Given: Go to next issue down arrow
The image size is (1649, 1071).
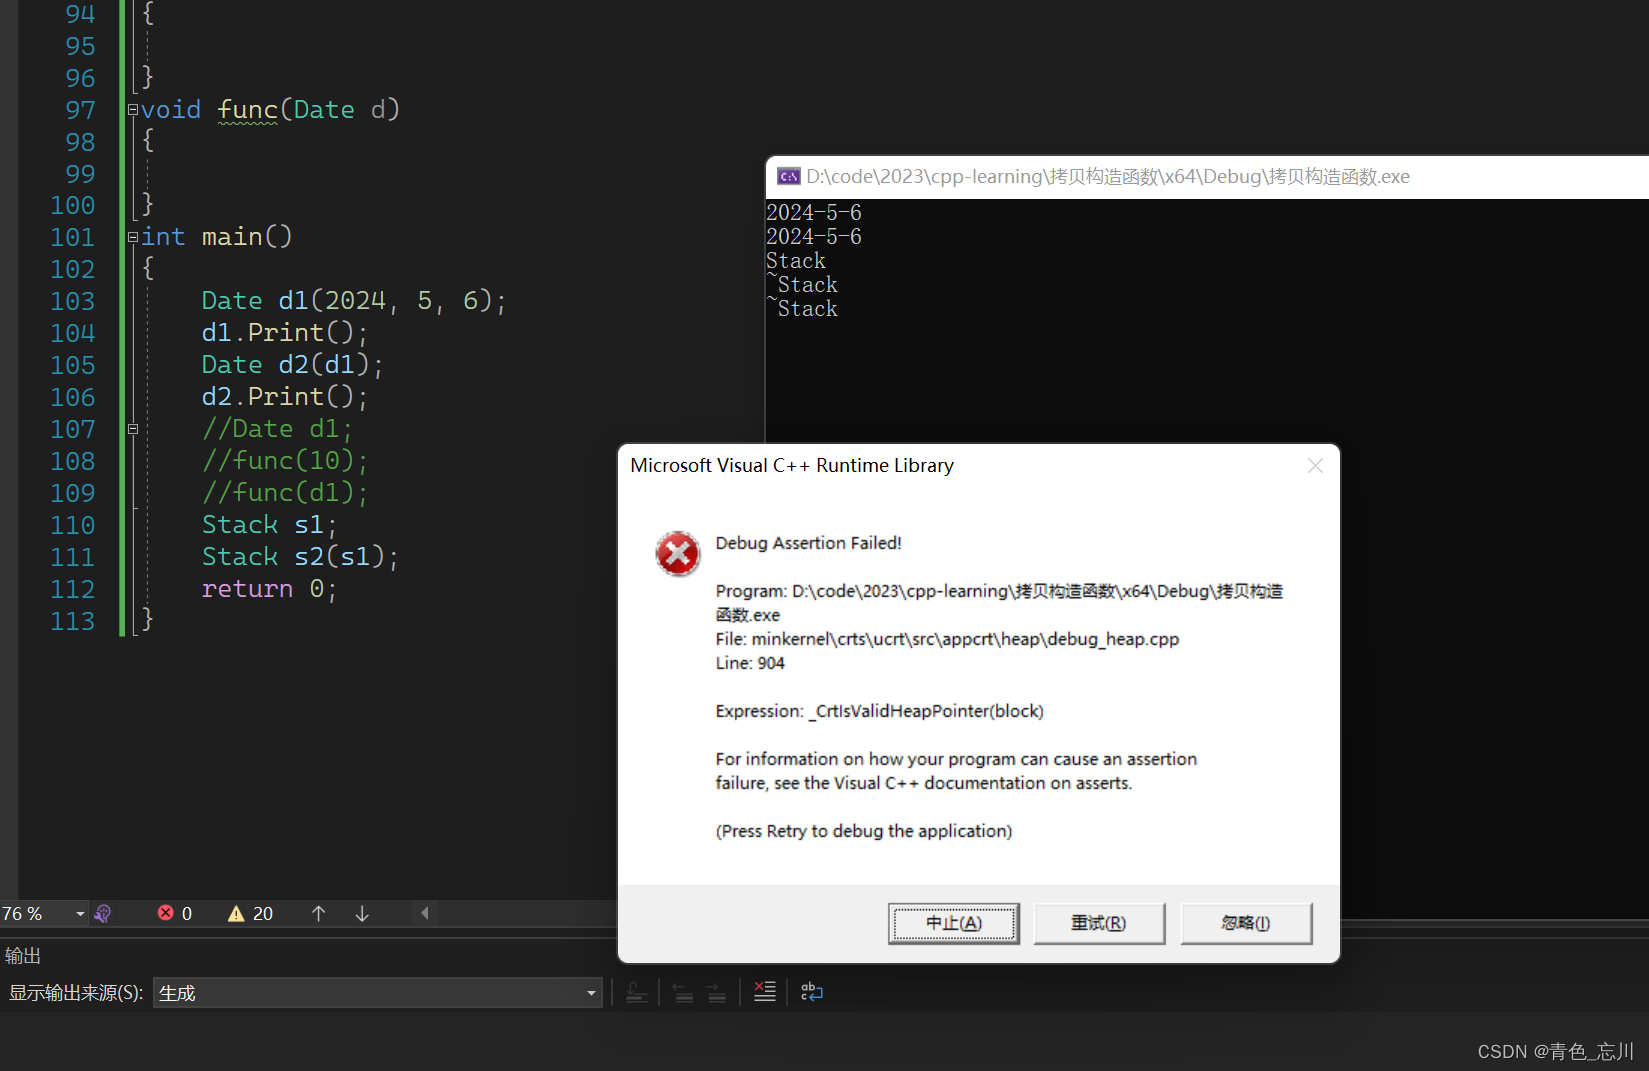Looking at the screenshot, I should (362, 913).
